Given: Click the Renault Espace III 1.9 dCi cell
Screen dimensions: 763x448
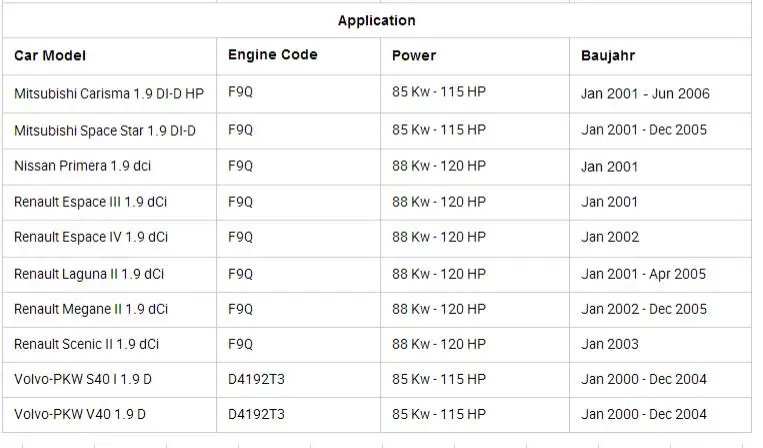Looking at the screenshot, I should pos(109,202).
